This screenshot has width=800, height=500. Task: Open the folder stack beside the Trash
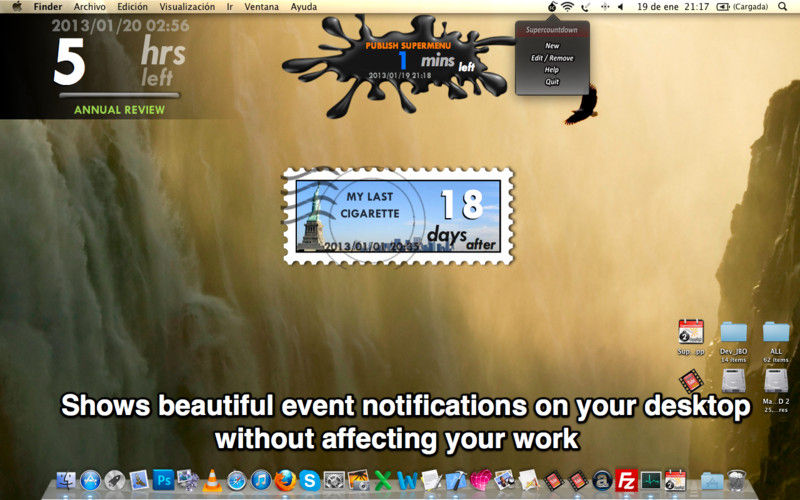tap(712, 480)
